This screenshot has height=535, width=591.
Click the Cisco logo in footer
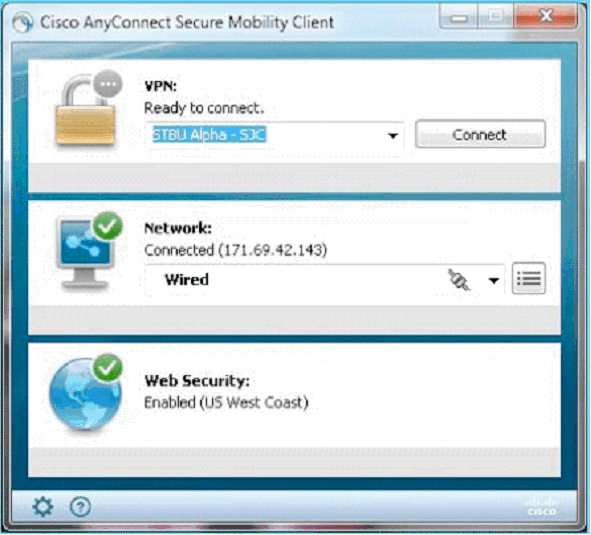542,506
